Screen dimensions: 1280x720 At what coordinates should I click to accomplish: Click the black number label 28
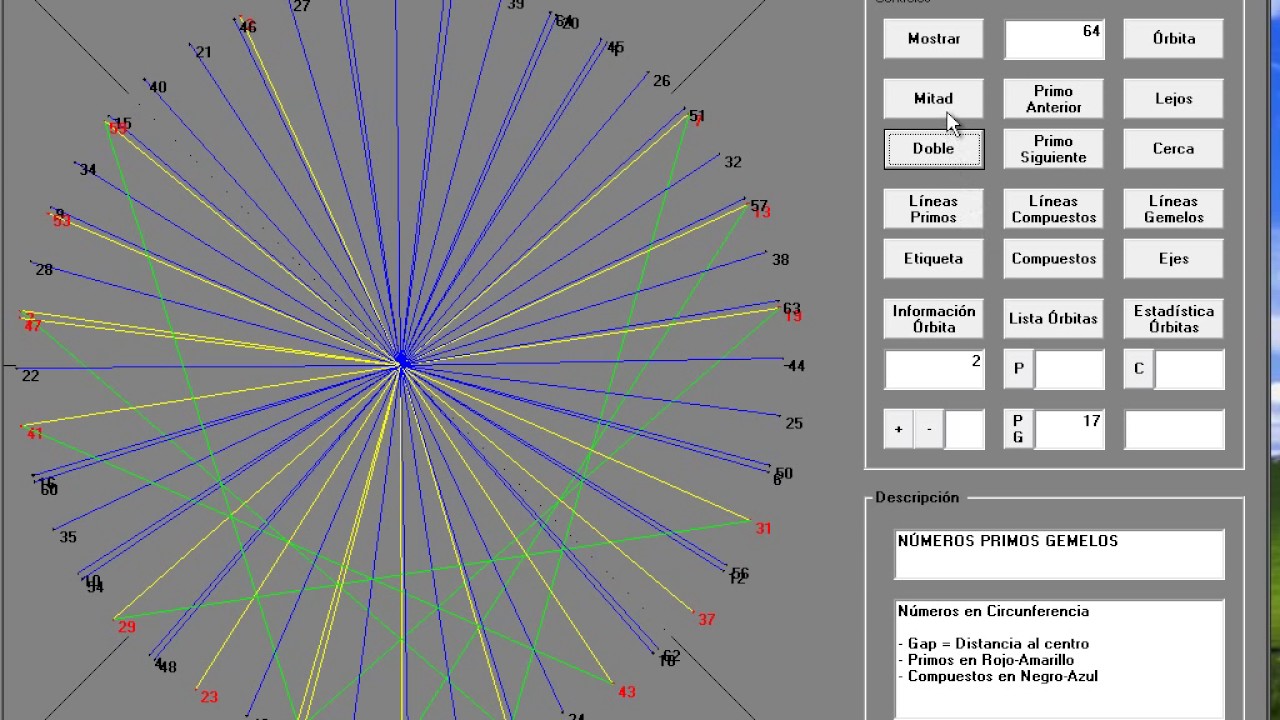[x=44, y=270]
